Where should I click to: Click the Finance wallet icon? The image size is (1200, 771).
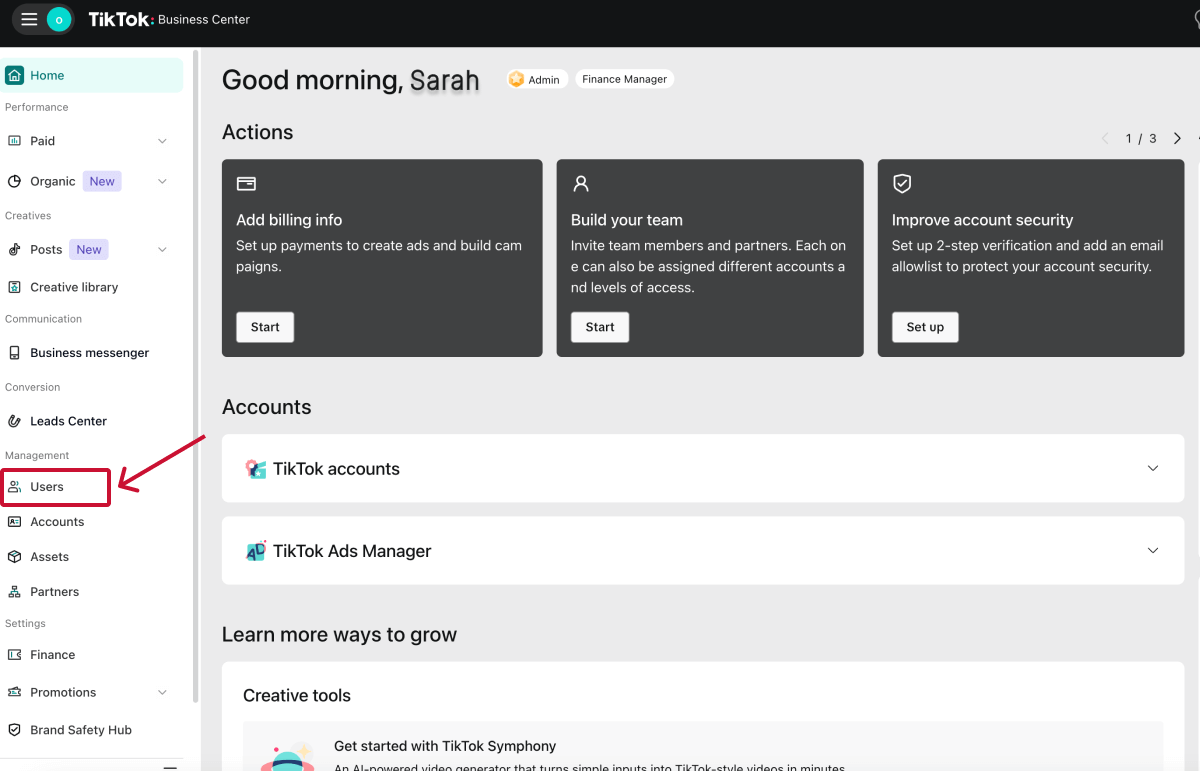[14, 655]
